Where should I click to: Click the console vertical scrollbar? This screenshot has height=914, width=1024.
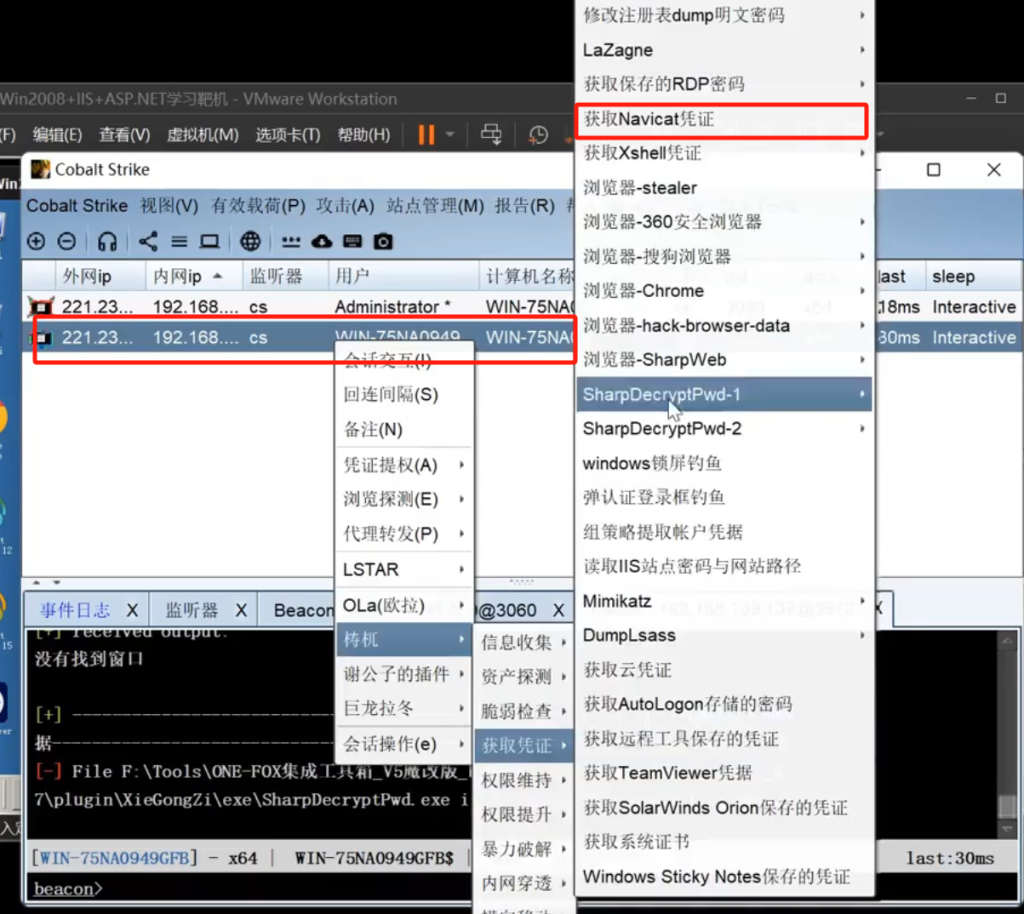pyautogui.click(x=1008, y=734)
